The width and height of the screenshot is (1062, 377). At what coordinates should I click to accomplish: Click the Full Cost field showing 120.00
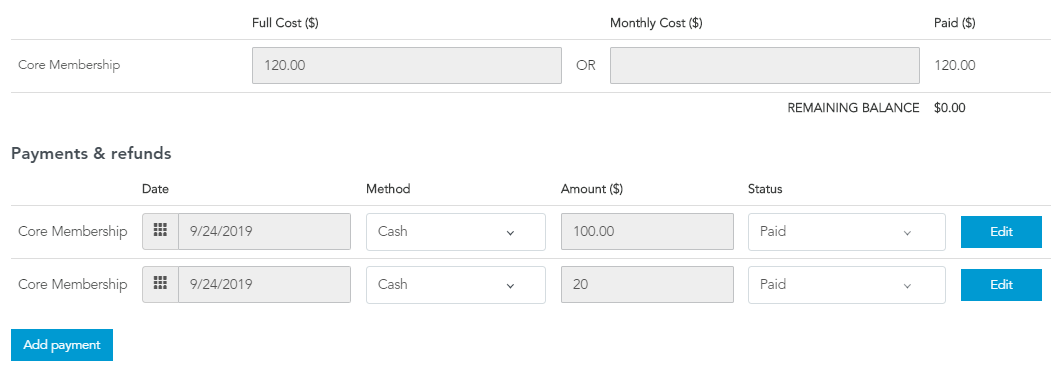click(x=407, y=66)
